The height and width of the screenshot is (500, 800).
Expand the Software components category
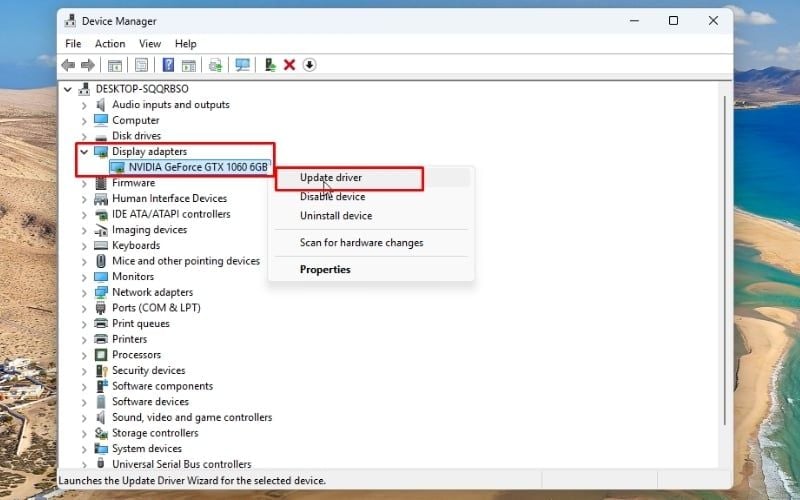tap(84, 386)
